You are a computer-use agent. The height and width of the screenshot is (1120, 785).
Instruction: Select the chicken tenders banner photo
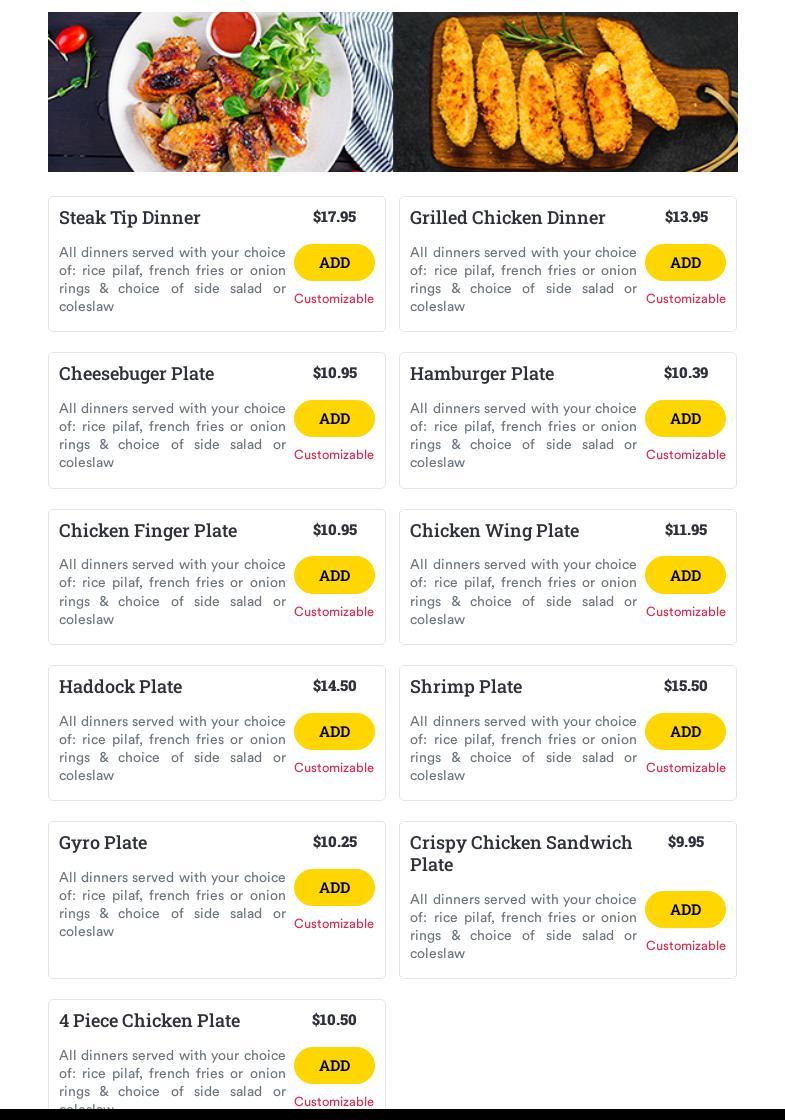[565, 91]
